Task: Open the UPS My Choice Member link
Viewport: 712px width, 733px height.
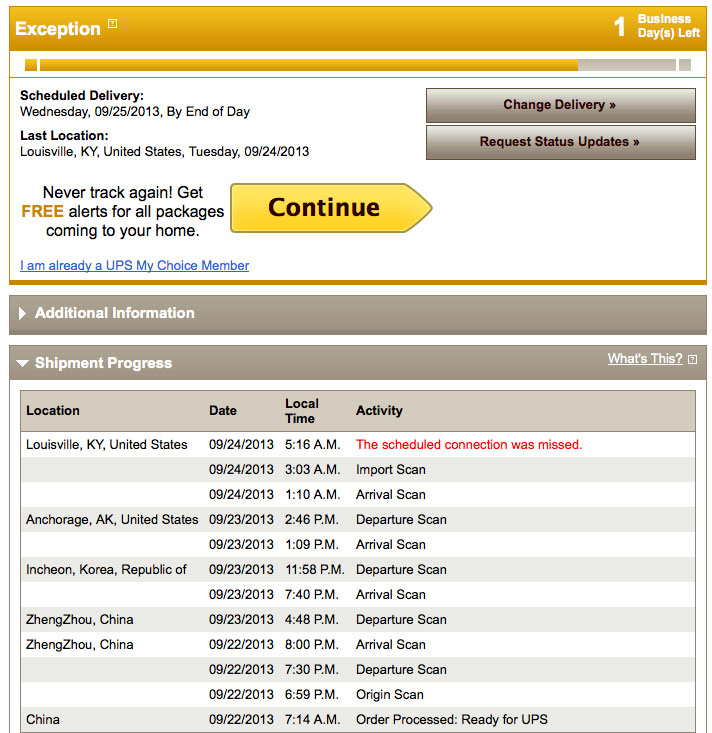Action: (x=135, y=266)
